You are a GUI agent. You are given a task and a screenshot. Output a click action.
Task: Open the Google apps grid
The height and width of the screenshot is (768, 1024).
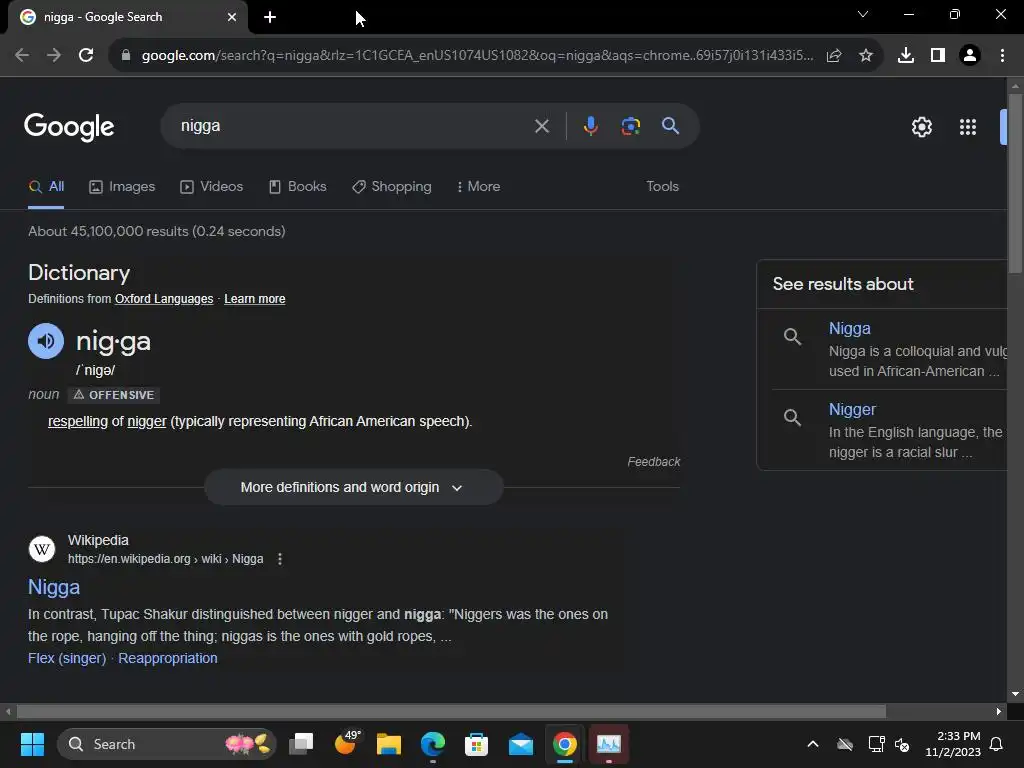[968, 127]
